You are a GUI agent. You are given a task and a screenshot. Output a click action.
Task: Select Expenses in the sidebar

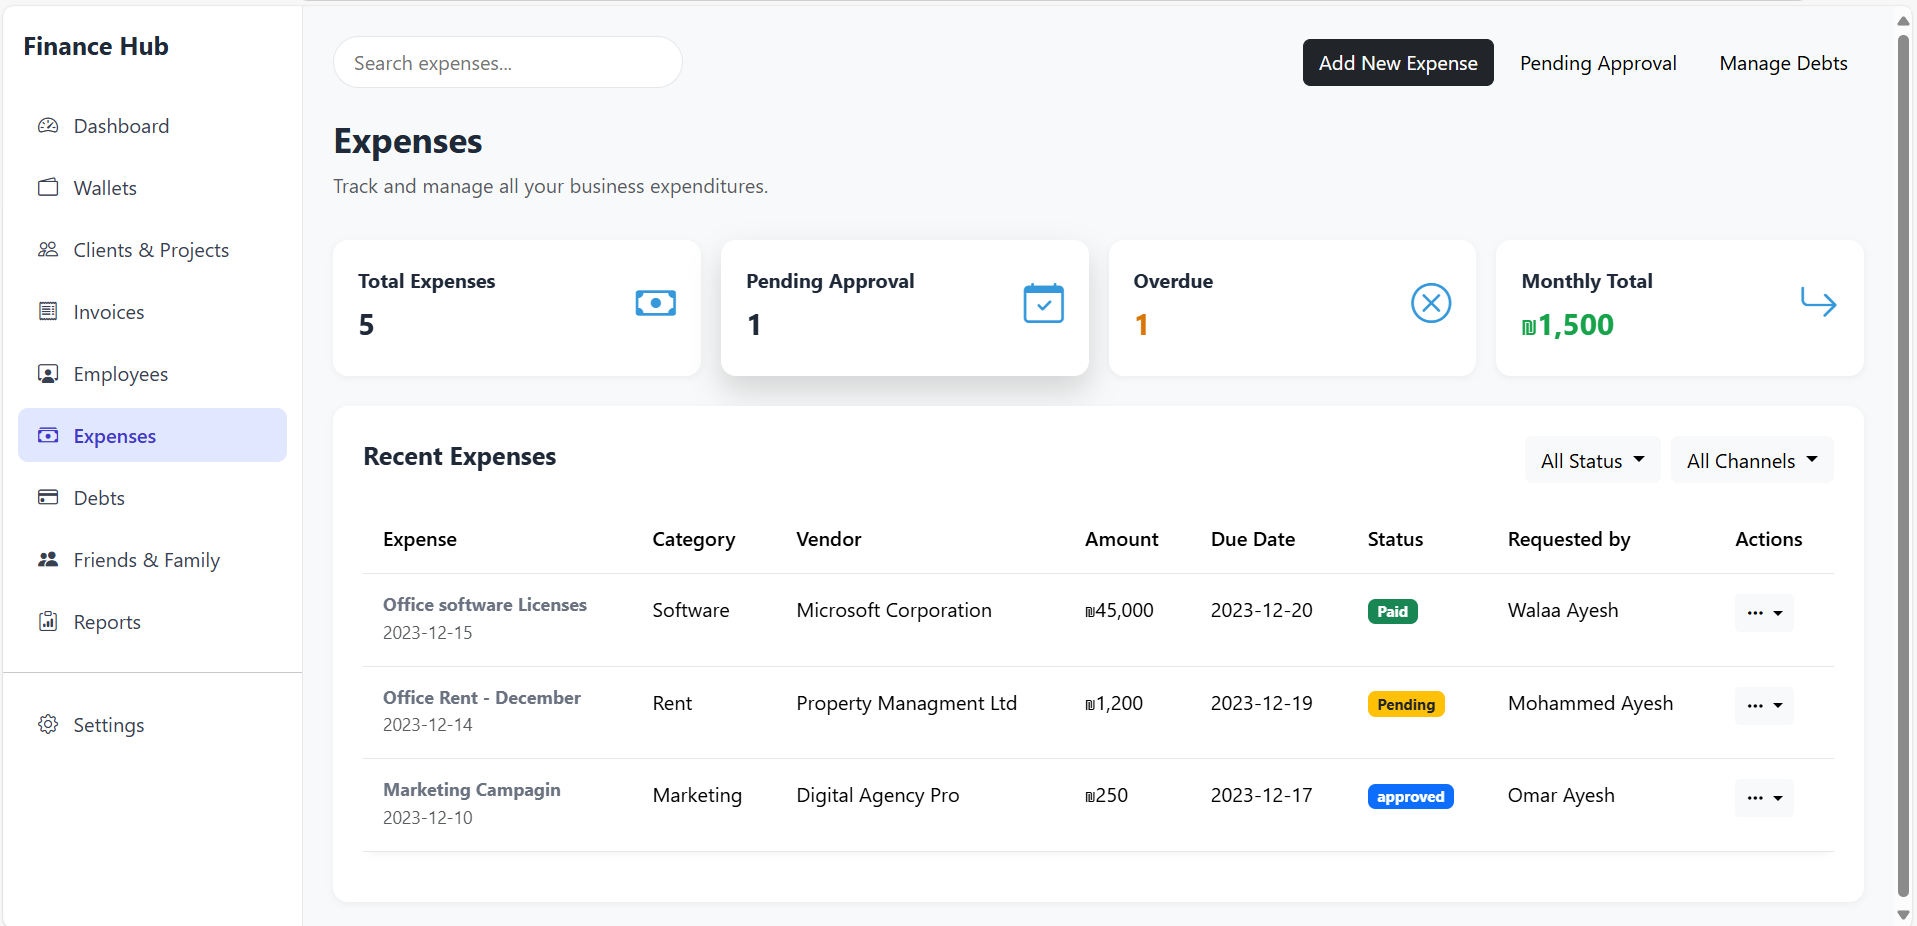[152, 435]
